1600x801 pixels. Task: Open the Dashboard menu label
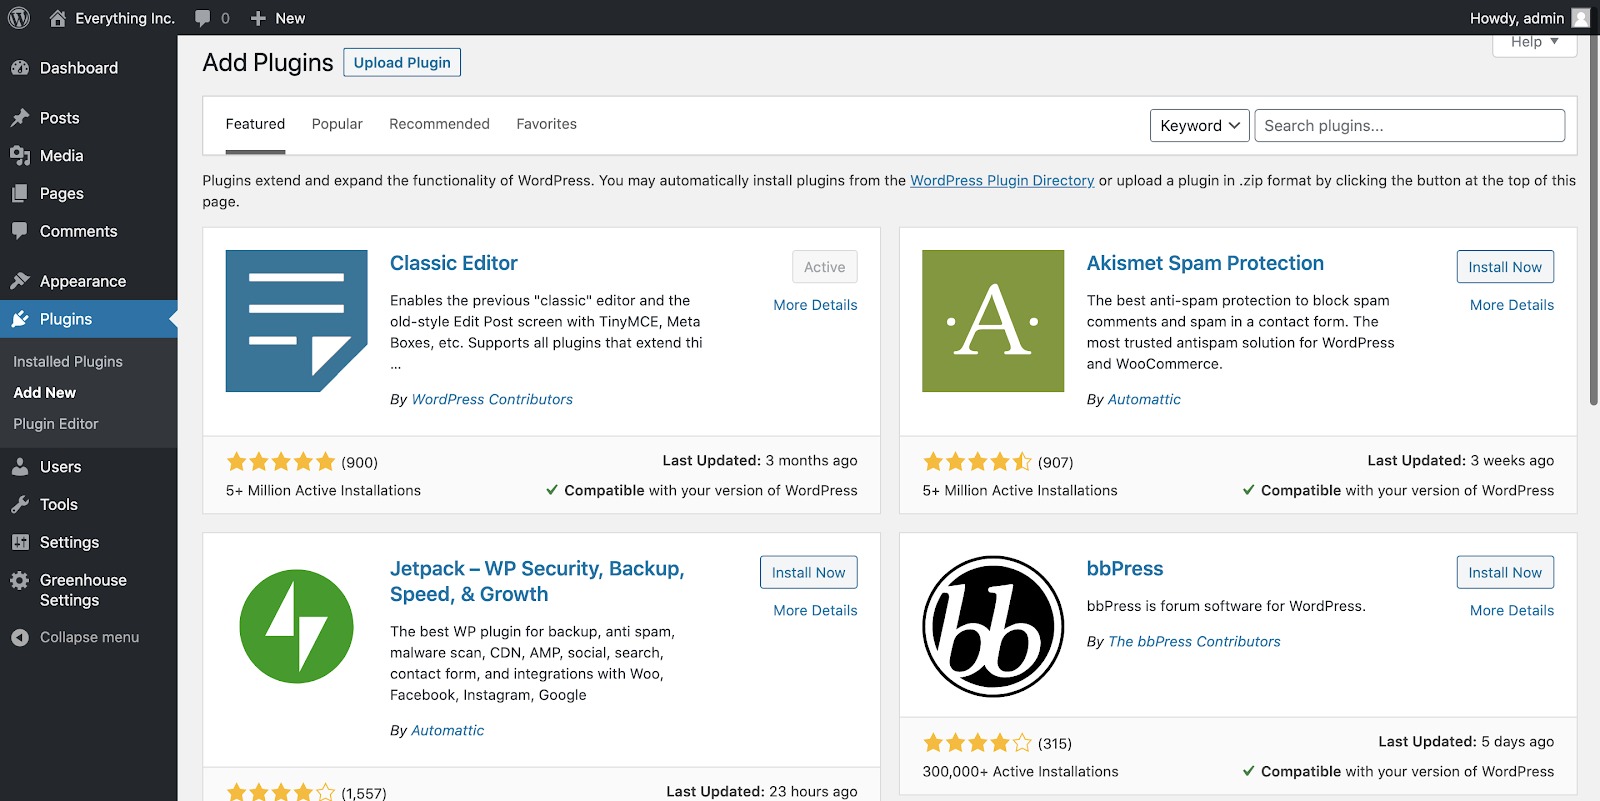click(x=79, y=68)
